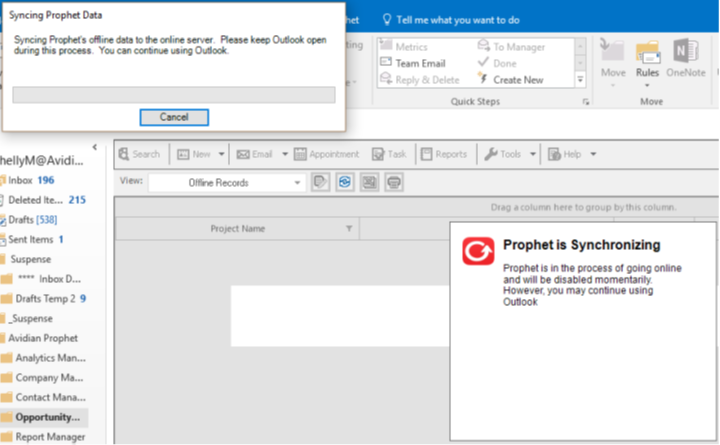
Task: Click the Tools wrench button
Action: point(503,154)
